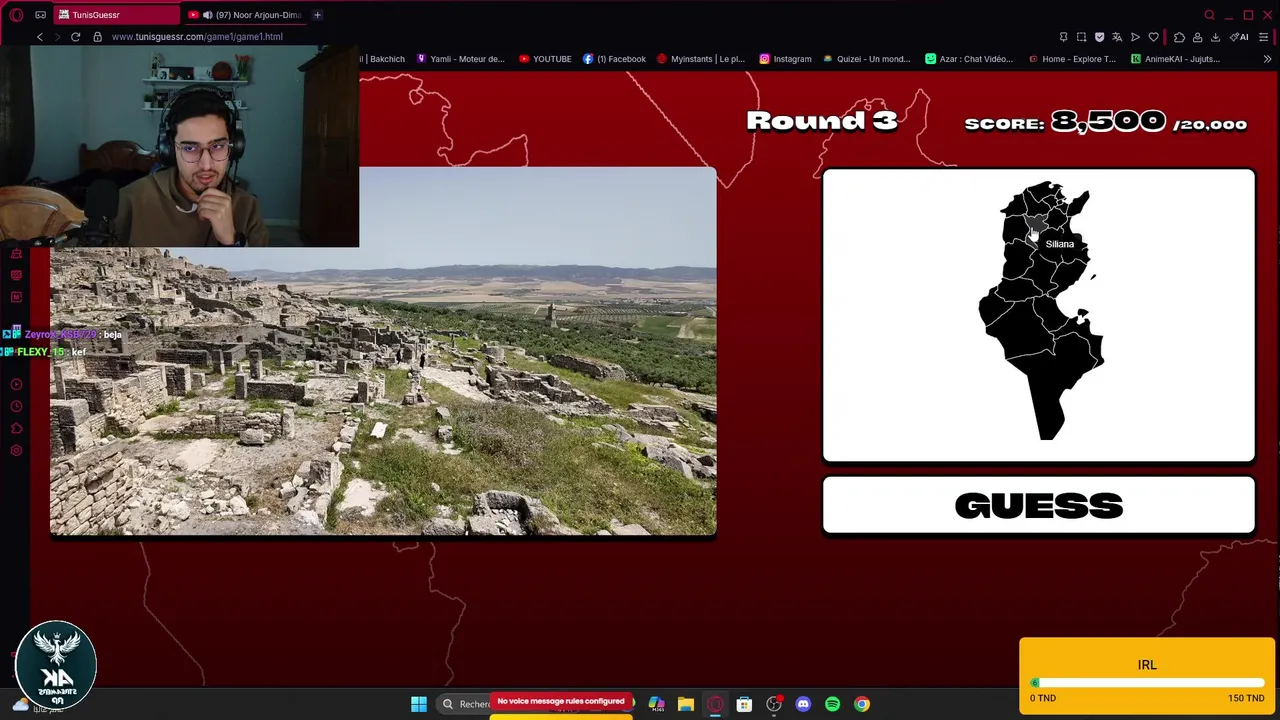Open the Opera account profile icon
This screenshot has height=720, width=1280.
point(1197,37)
